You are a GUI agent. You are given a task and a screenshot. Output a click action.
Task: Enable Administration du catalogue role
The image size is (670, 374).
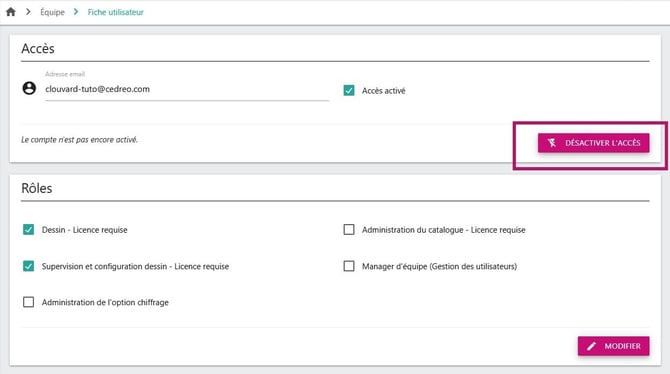(x=349, y=230)
